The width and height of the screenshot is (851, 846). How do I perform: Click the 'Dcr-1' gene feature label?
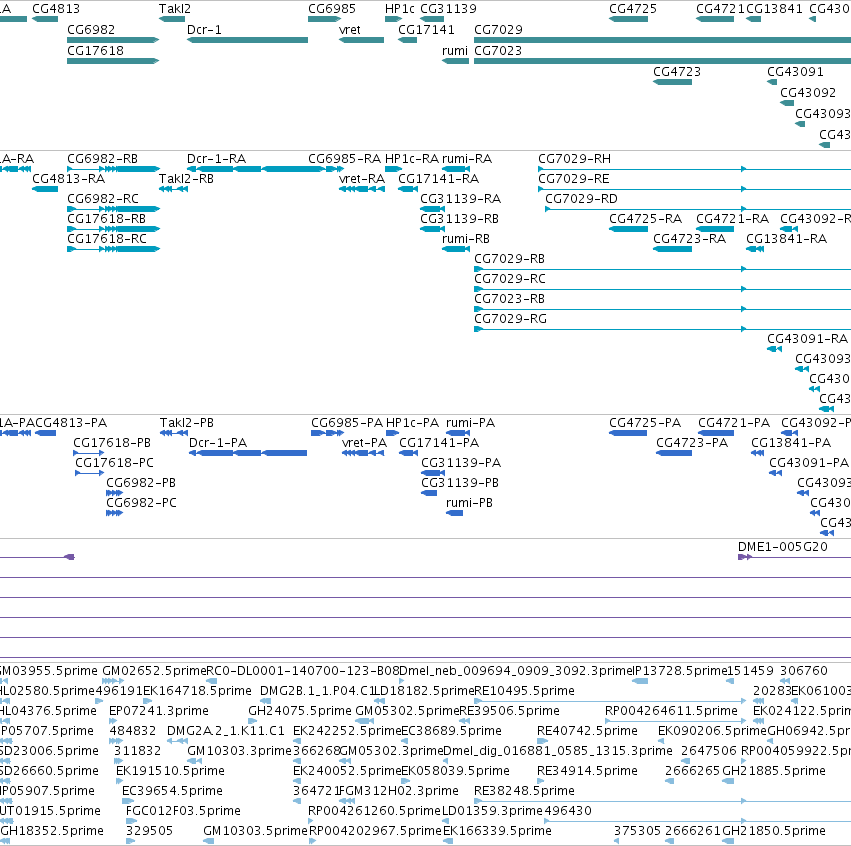click(x=204, y=29)
